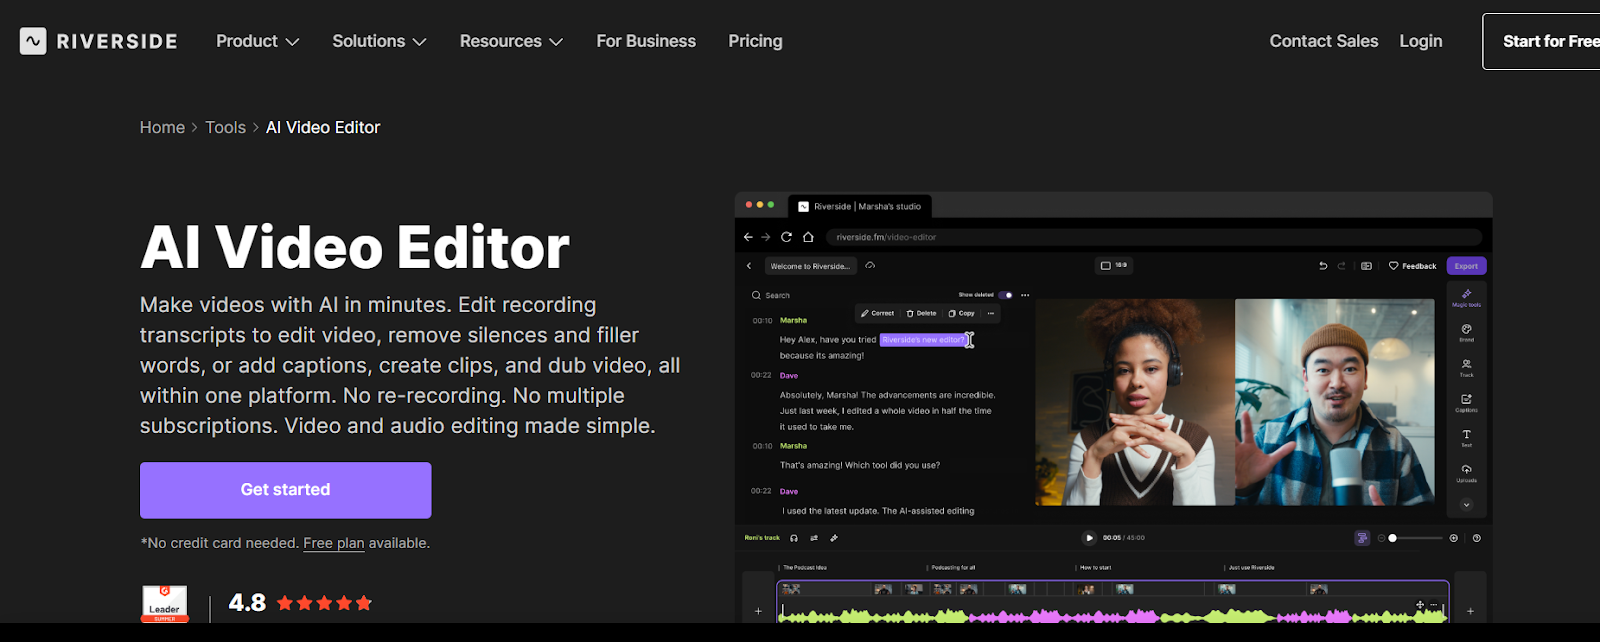Expand the Resources menu
Screen dimensions: 1600x642
pyautogui.click(x=512, y=41)
